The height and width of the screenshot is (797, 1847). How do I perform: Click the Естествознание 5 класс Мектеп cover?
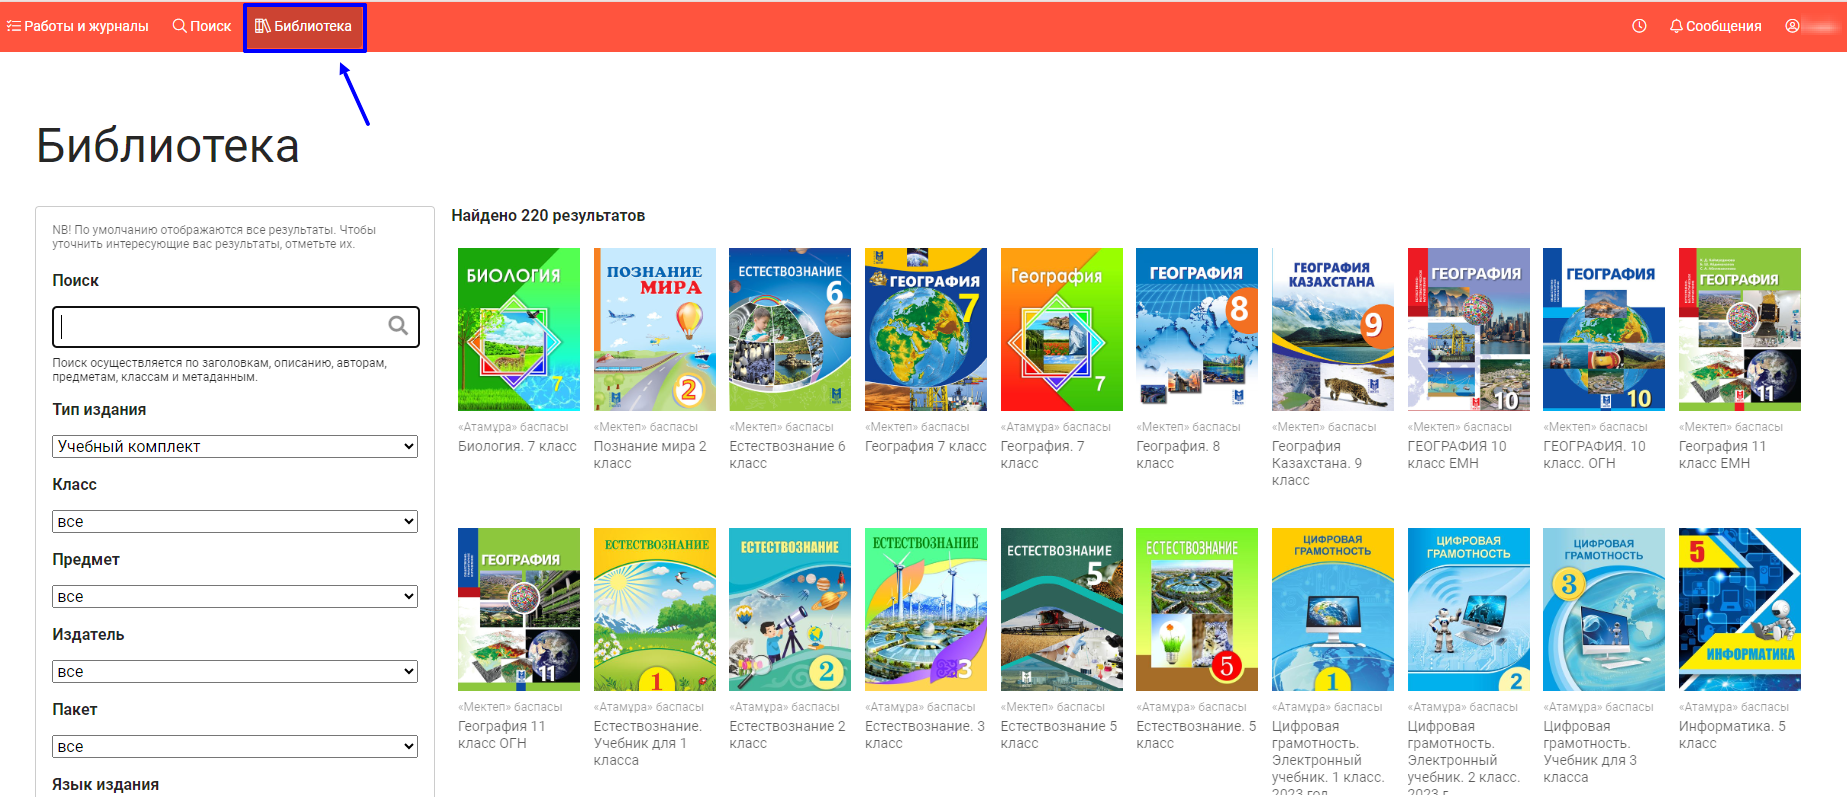1061,609
